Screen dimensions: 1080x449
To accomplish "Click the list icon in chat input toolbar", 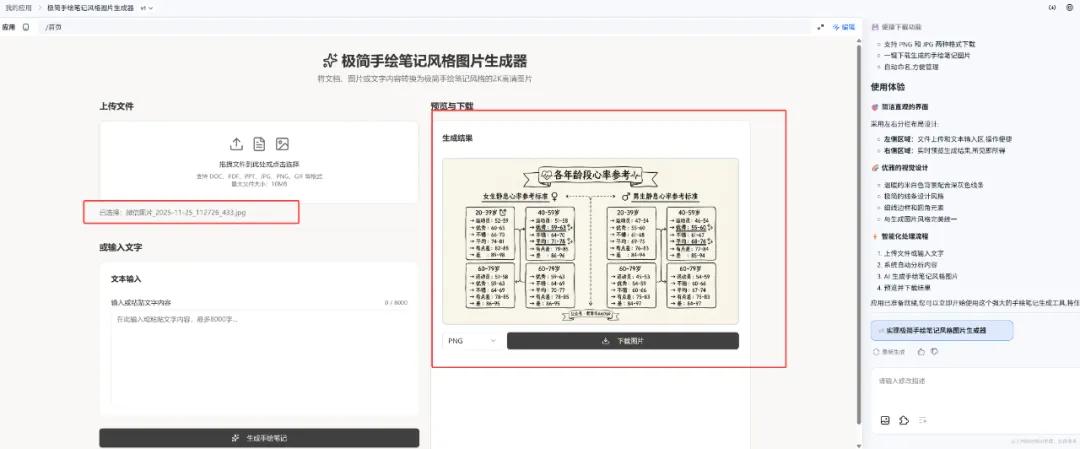I will (922, 420).
